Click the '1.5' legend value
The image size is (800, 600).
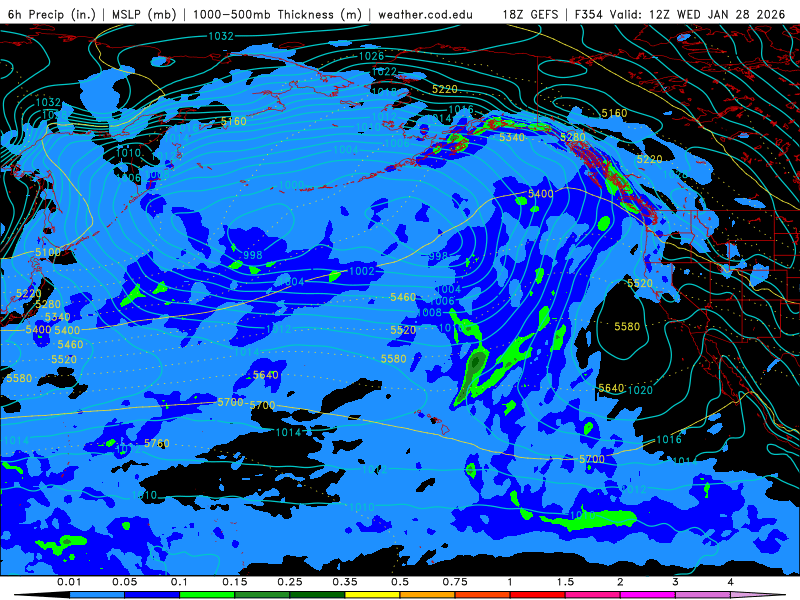coord(565,582)
